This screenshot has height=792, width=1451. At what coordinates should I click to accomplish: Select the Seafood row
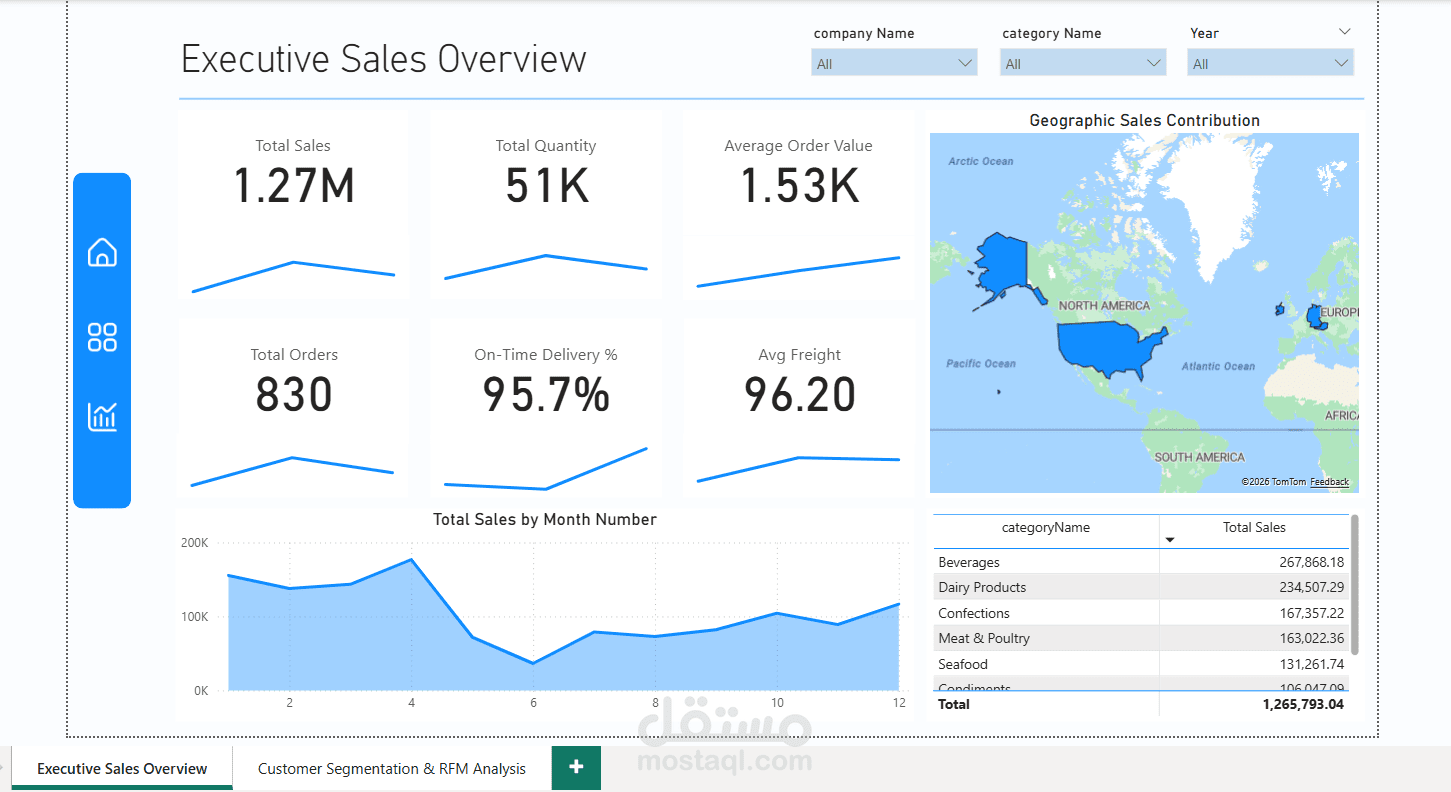click(x=1141, y=664)
